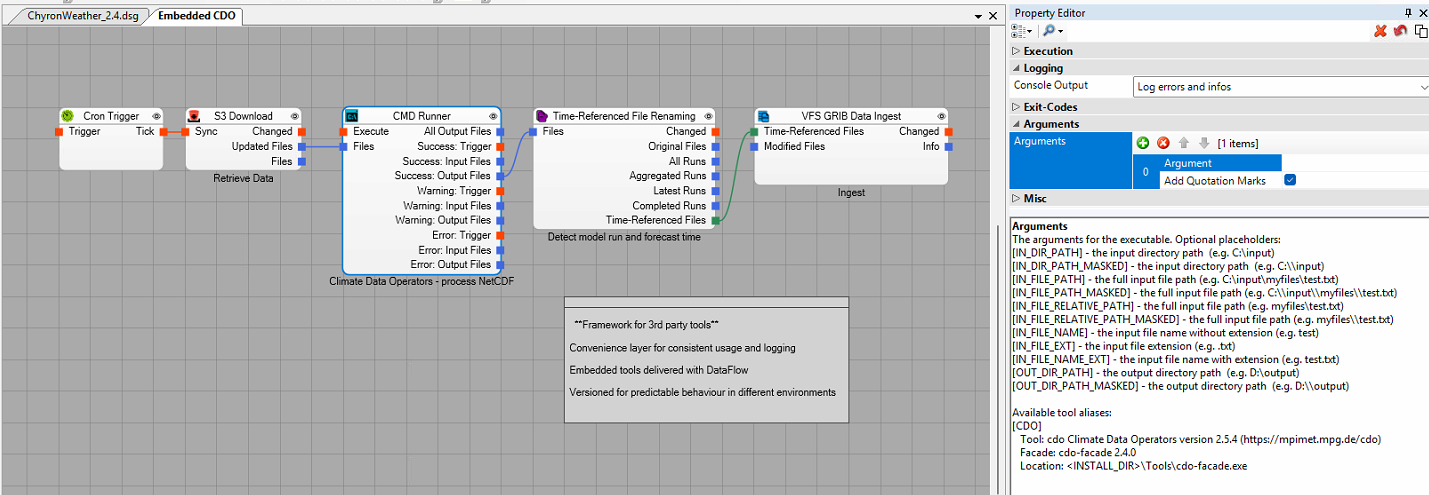Screen dimensions: 1429x495
Task: Click the red undo arrow in Property Editor
Action: [x=1401, y=32]
